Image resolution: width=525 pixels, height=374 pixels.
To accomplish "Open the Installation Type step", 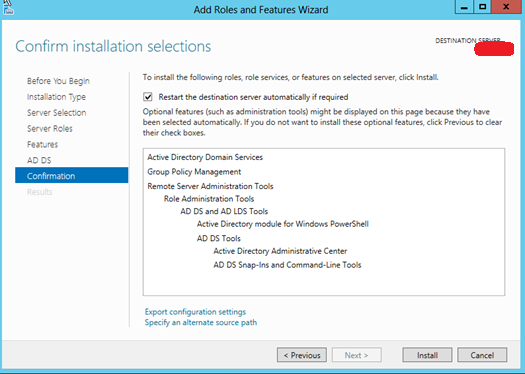I will click(x=56, y=97).
